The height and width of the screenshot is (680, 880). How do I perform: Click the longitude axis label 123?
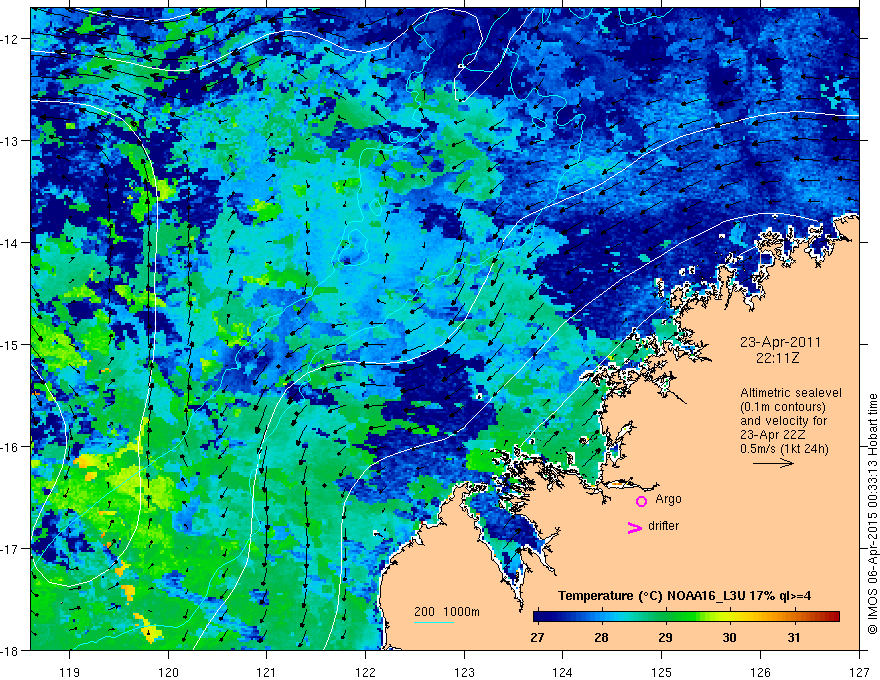pos(464,672)
